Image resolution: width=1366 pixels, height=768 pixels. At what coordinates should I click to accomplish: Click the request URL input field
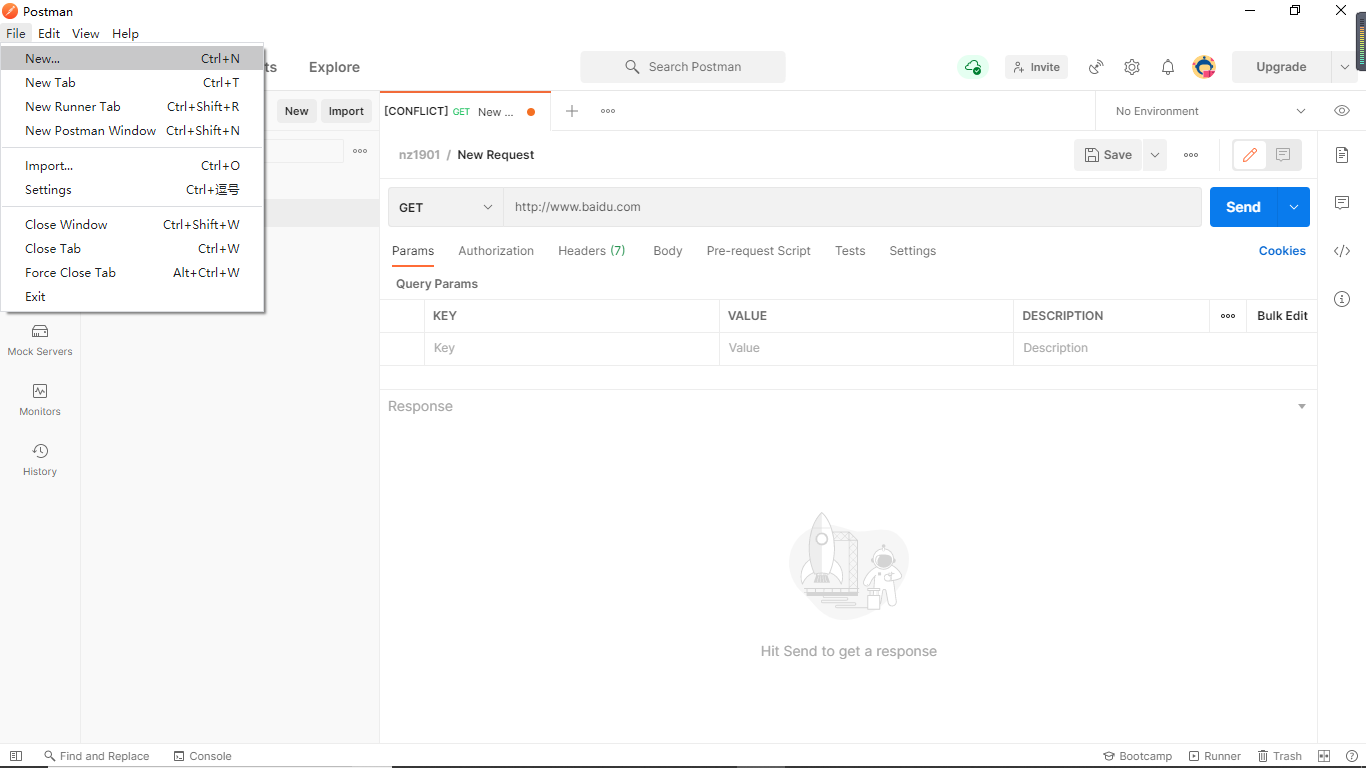pyautogui.click(x=852, y=207)
